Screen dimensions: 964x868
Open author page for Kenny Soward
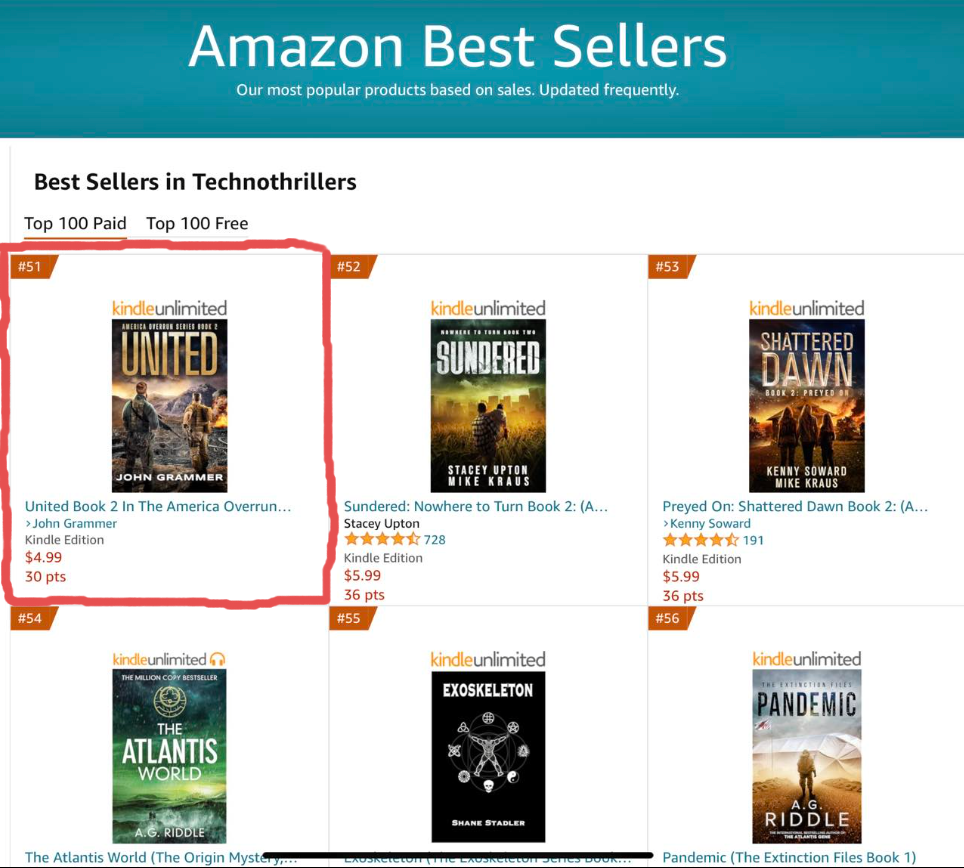click(708, 522)
